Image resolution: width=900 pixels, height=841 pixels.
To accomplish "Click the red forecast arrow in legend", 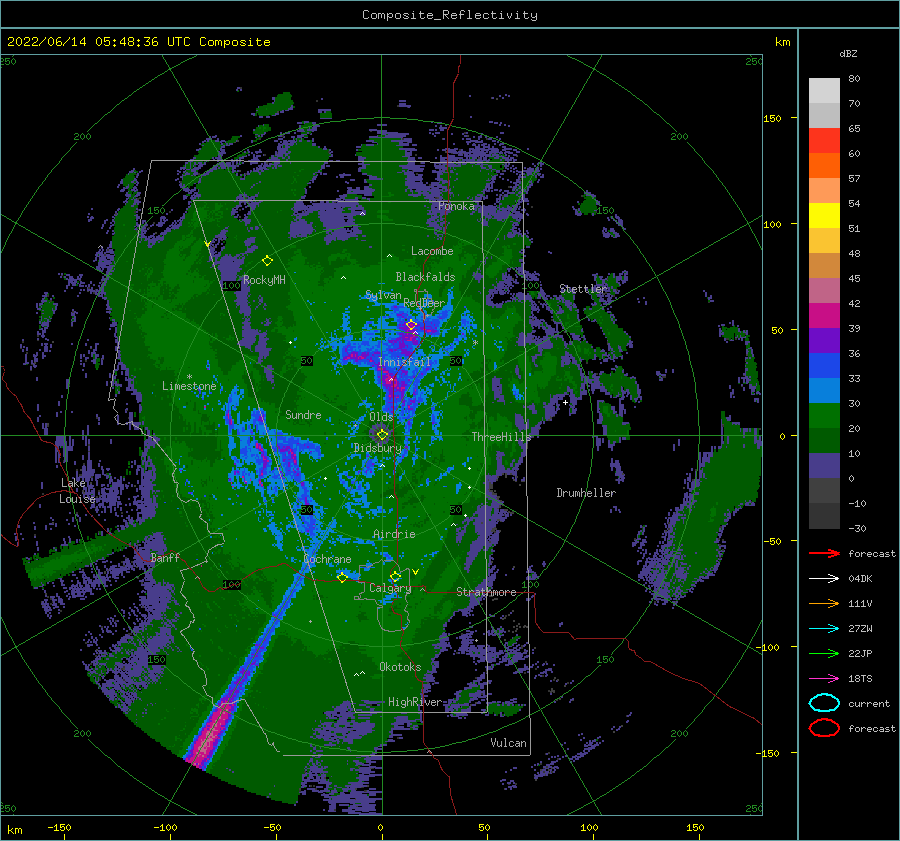I will (824, 553).
